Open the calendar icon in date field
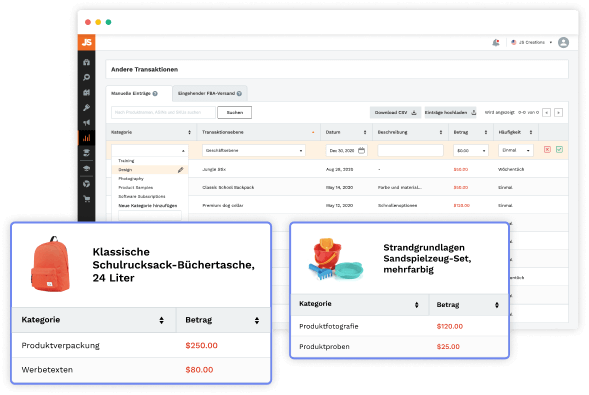Image resolution: width=589 pixels, height=395 pixels. point(361,151)
